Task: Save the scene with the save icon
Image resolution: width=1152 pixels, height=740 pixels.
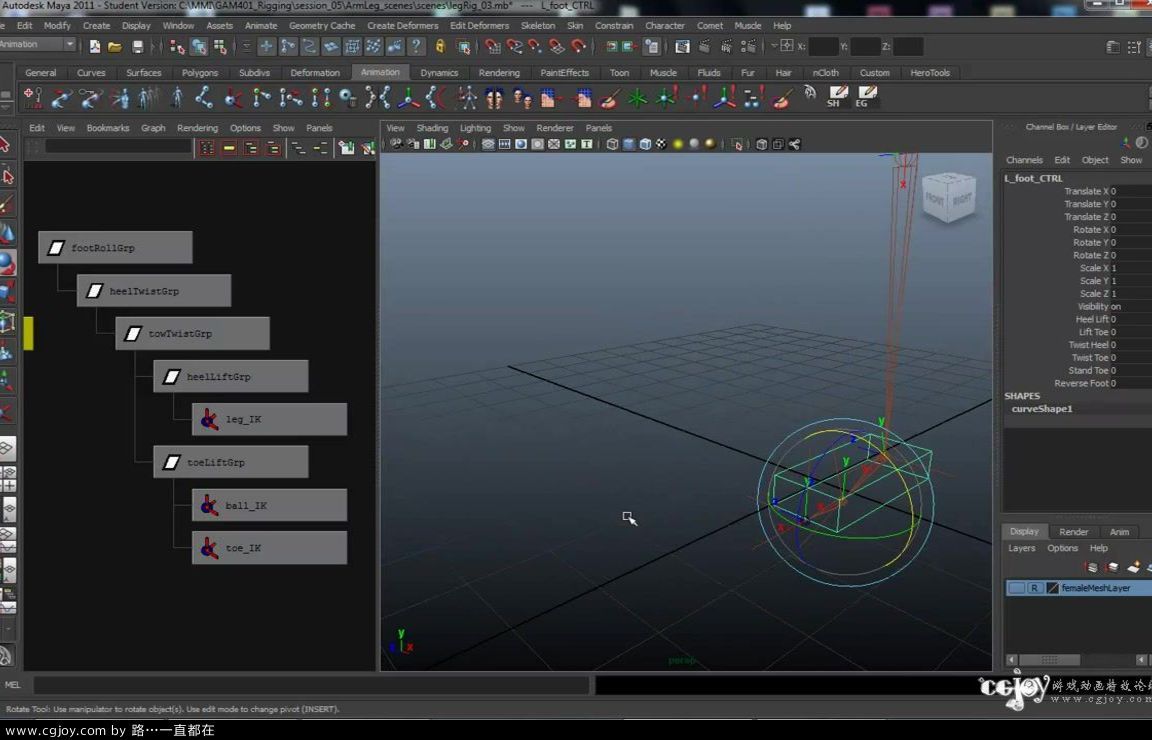Action: tap(138, 46)
